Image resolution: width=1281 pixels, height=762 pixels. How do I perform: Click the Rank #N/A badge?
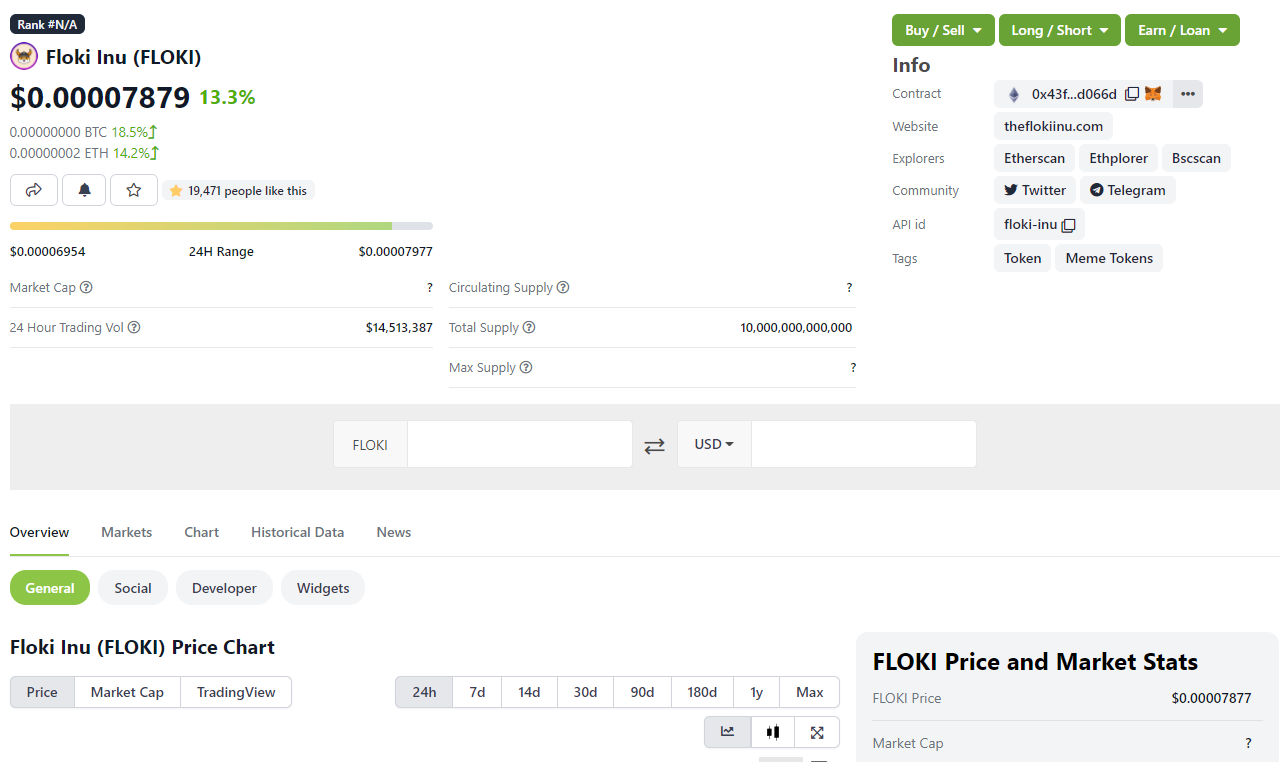tap(47, 24)
